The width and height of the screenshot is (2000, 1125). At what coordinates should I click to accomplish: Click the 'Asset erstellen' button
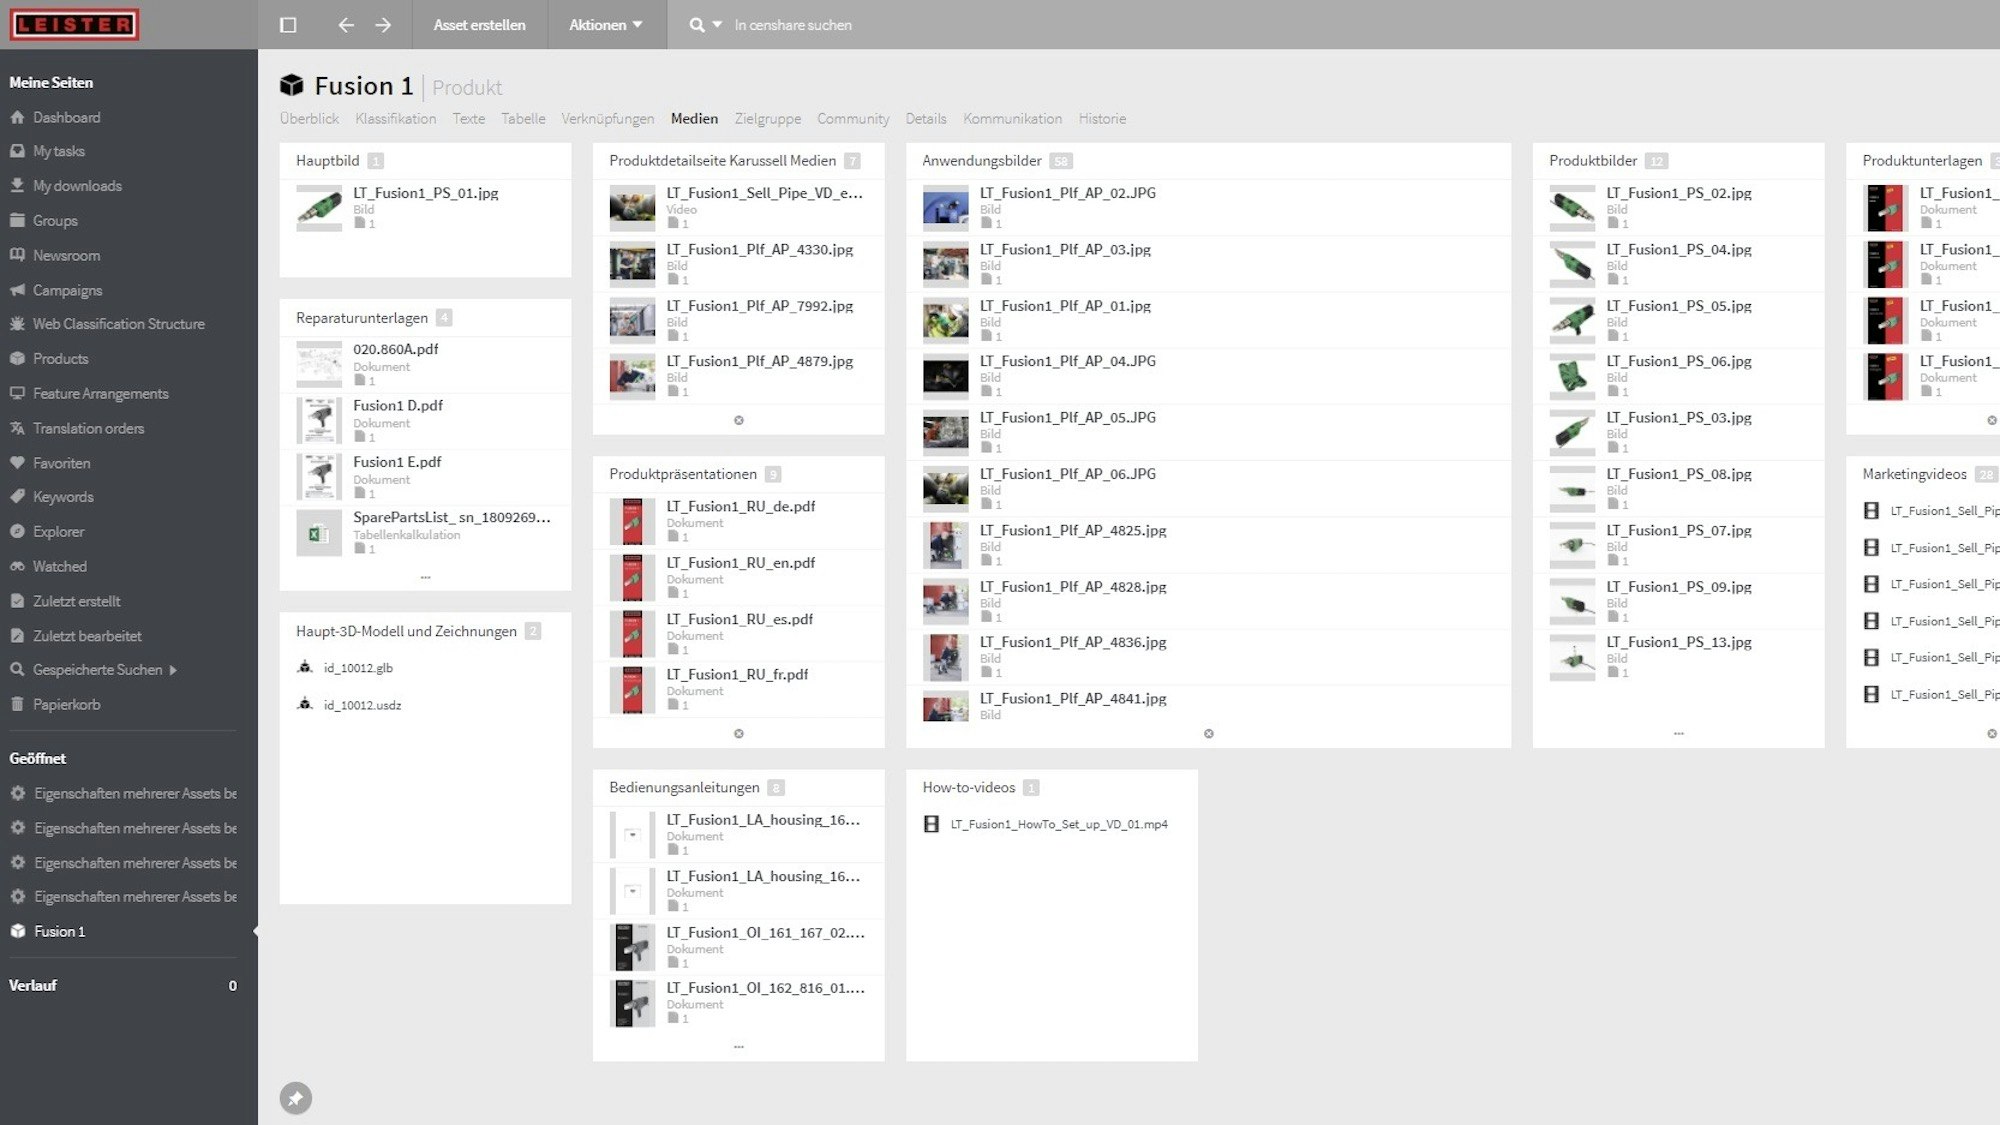[x=479, y=25]
